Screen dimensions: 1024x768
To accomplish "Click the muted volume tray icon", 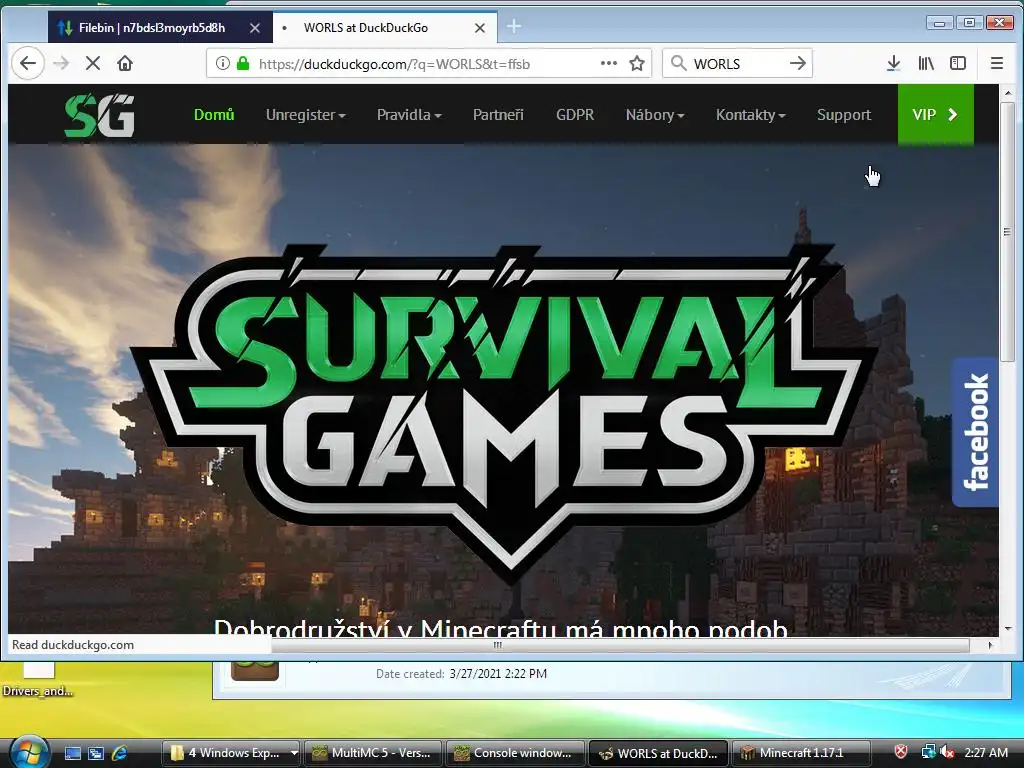I will (x=946, y=752).
